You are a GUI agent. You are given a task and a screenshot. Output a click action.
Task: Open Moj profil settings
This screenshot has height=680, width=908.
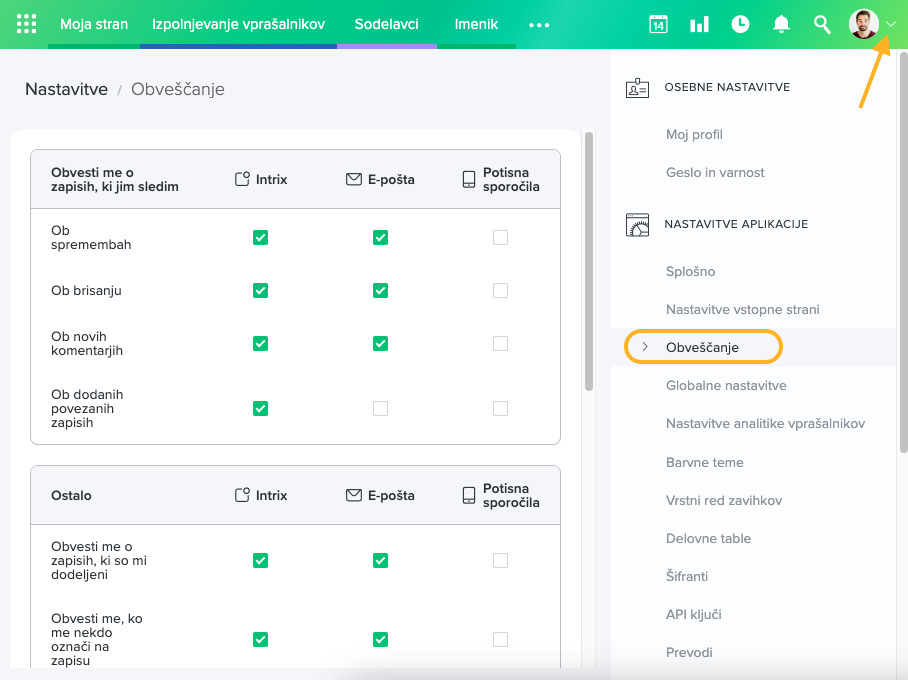coord(694,134)
